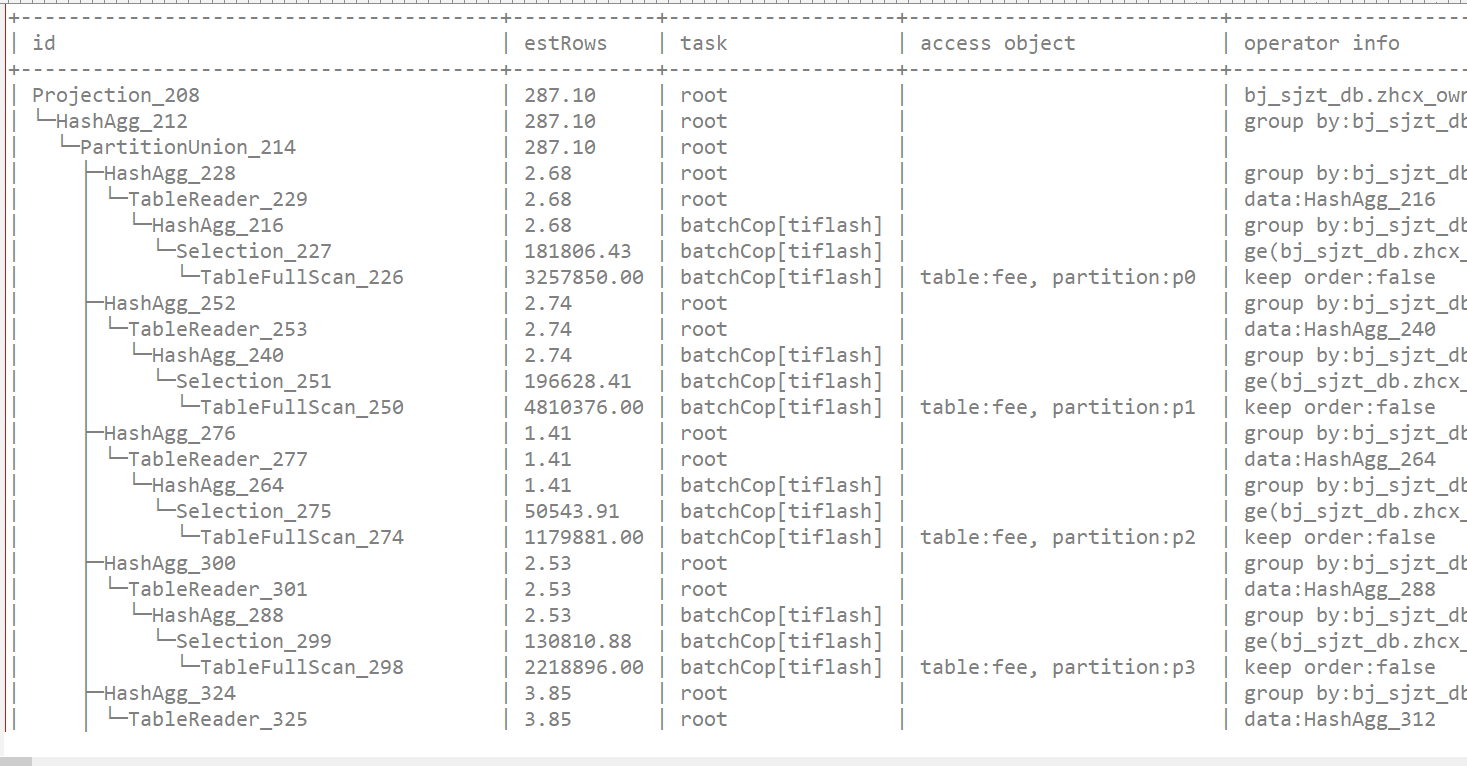
Task: Click the Selection_227 operator
Action: coord(254,251)
